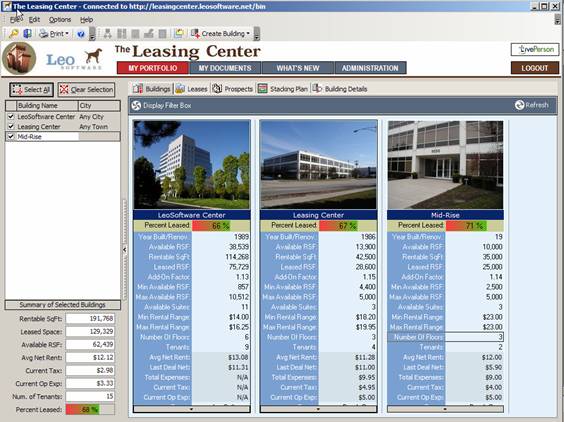Click the Clear Selection button
The image size is (564, 422).
pos(86,90)
